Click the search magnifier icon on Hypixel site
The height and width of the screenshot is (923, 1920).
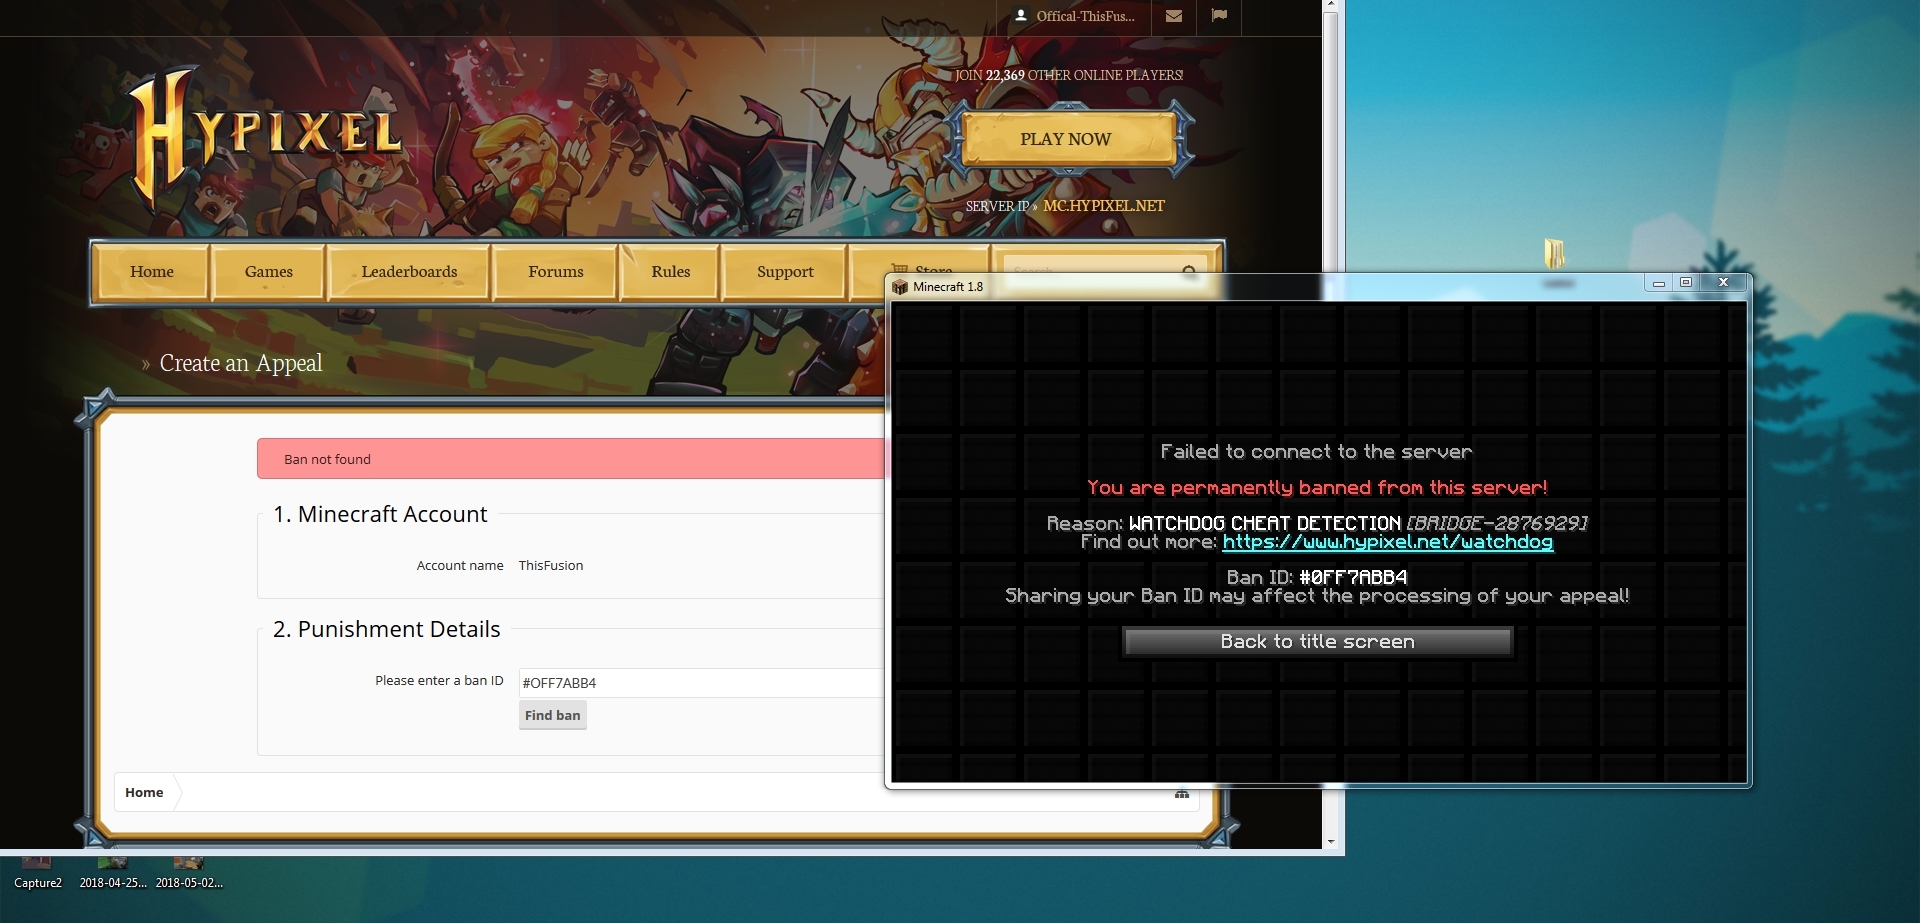[x=1189, y=271]
